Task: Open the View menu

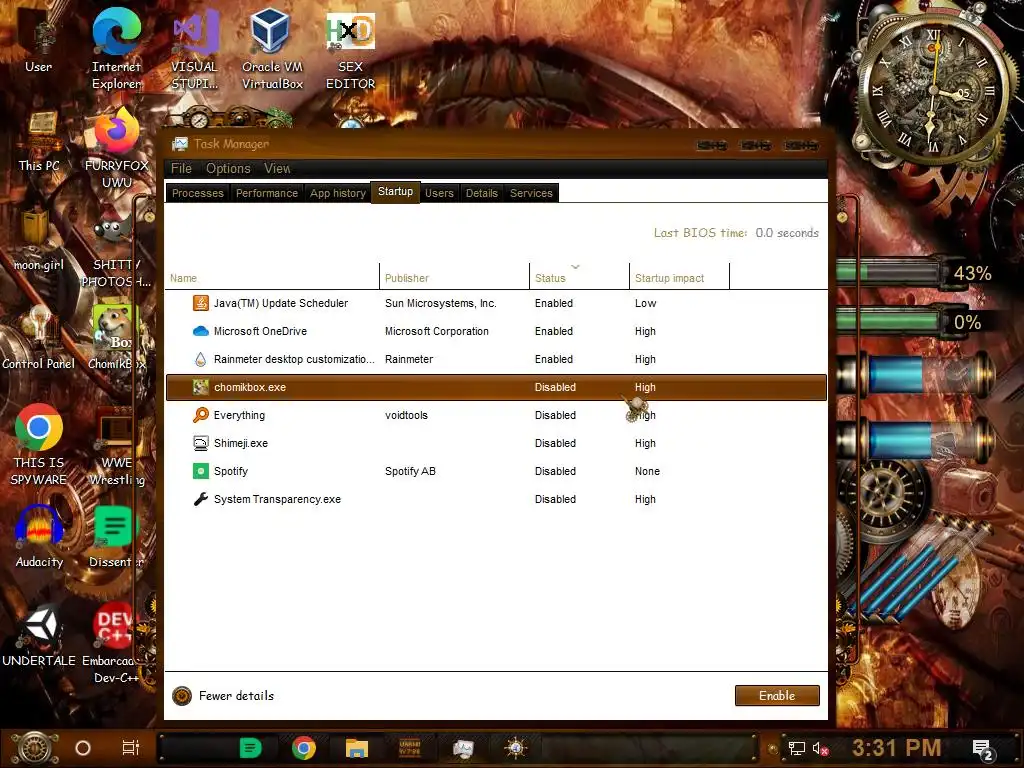Action: (277, 168)
